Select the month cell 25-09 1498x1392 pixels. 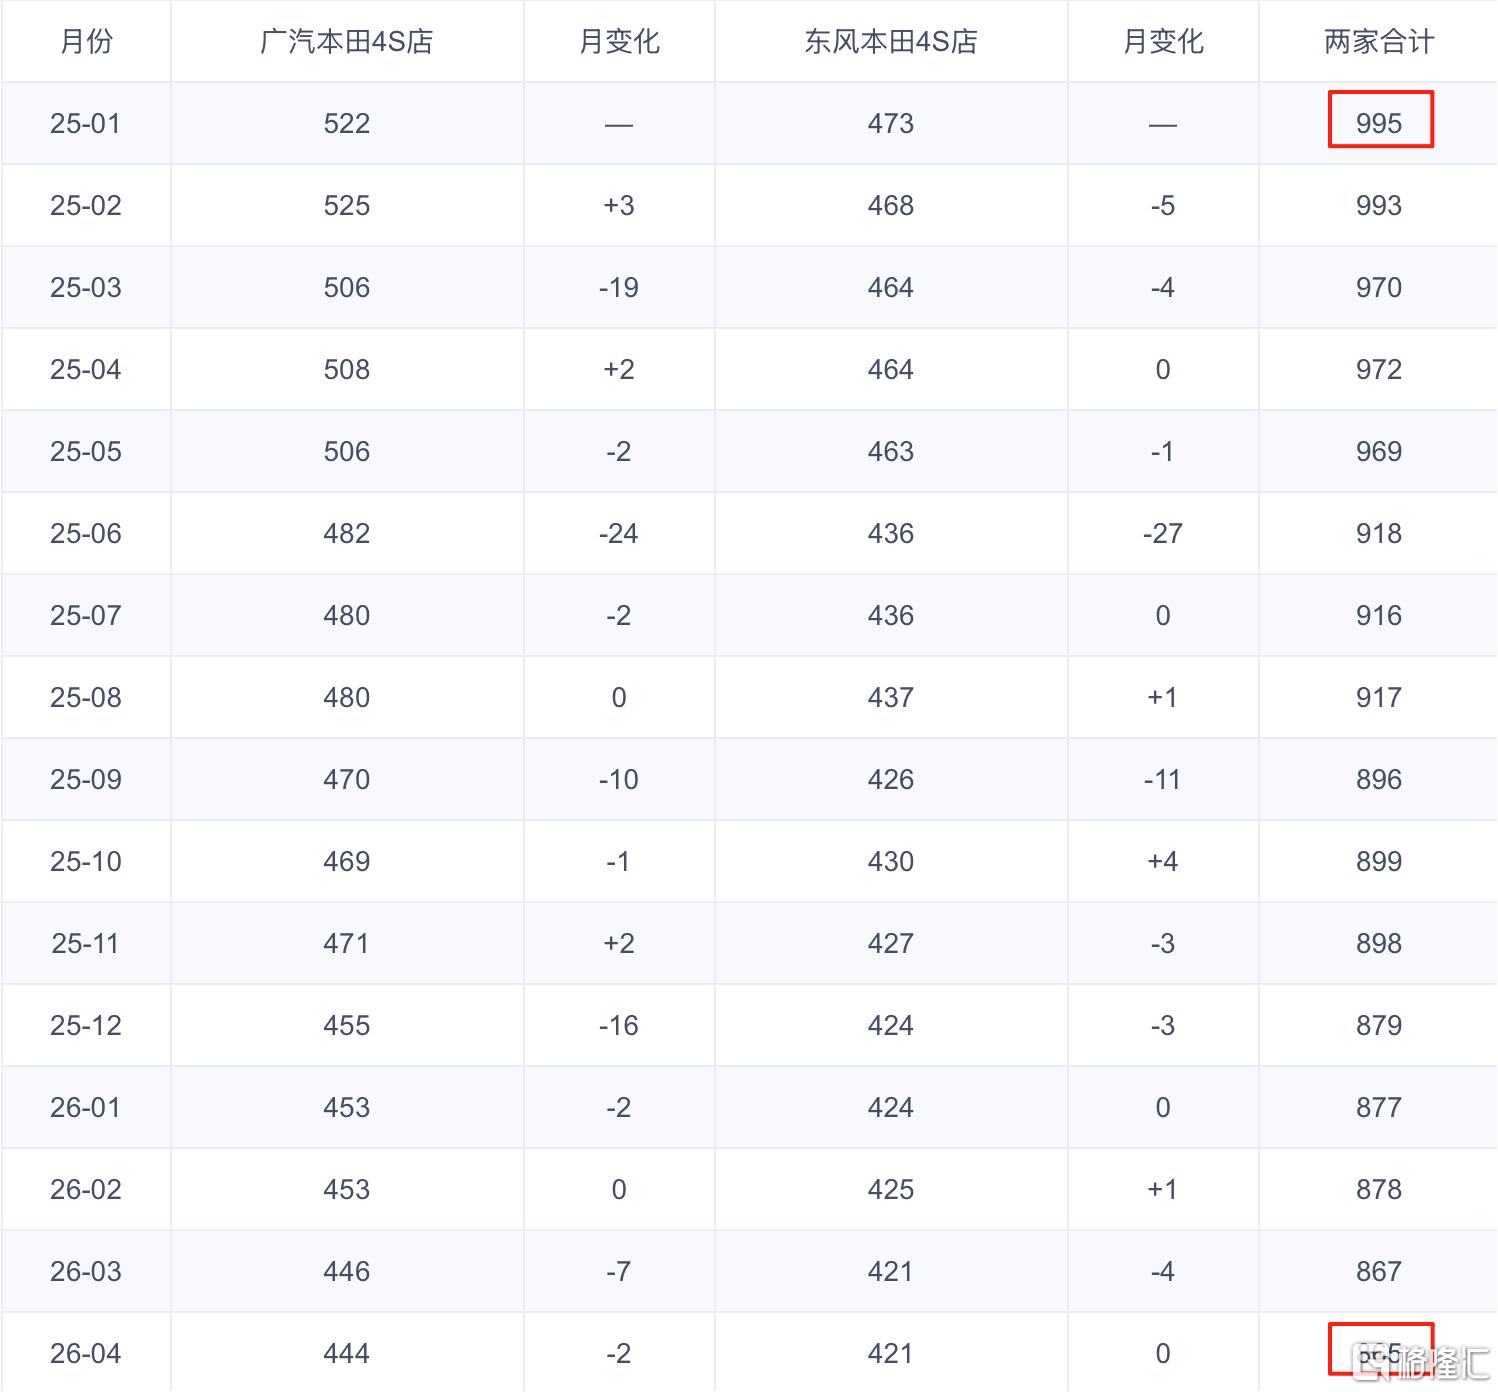coord(86,779)
